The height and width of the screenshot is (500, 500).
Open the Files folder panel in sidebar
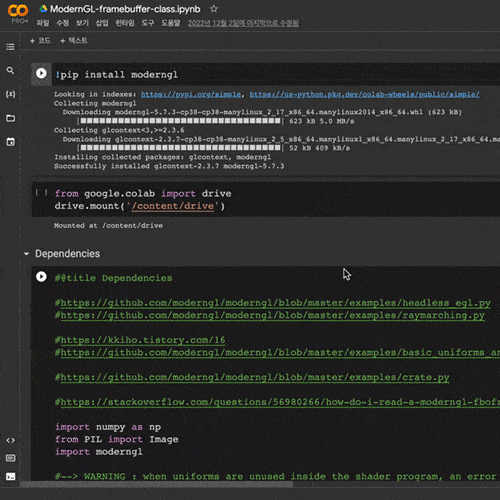tap(10, 118)
